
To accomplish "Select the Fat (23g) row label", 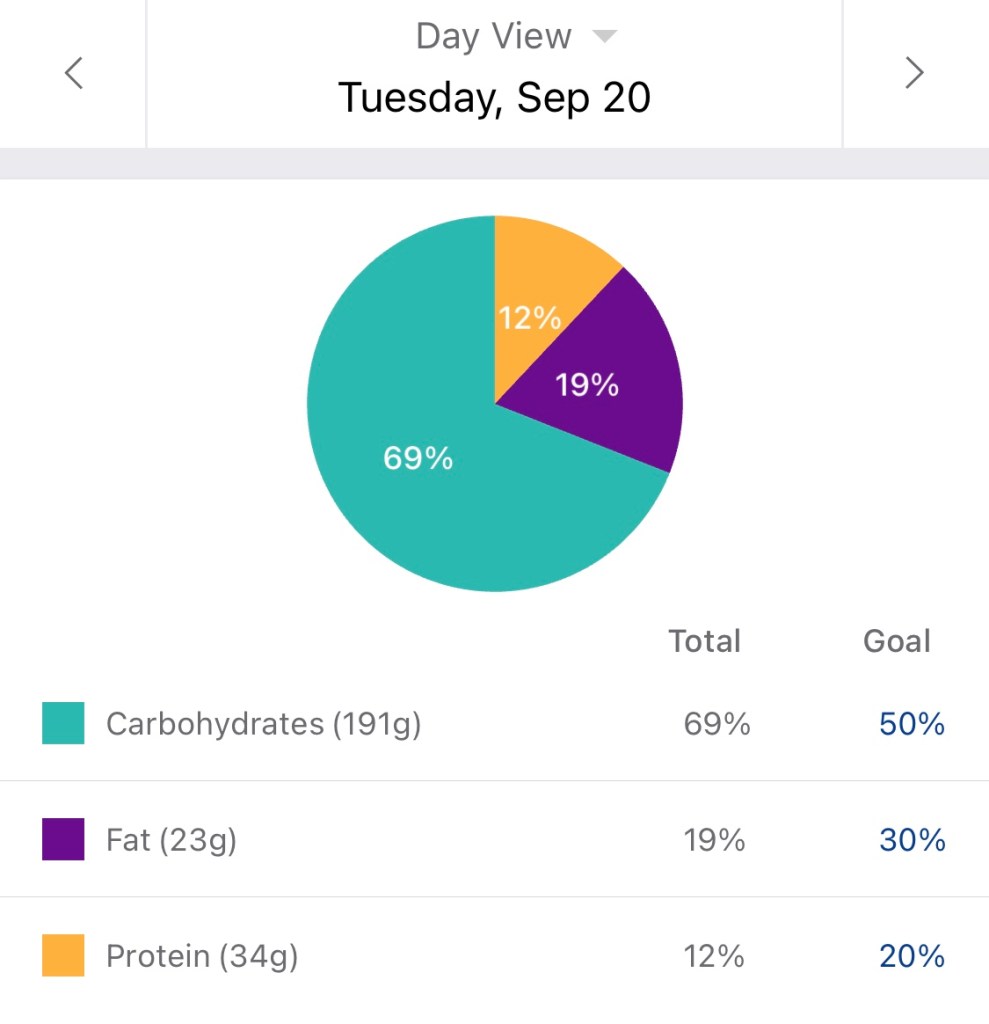I will pos(171,840).
